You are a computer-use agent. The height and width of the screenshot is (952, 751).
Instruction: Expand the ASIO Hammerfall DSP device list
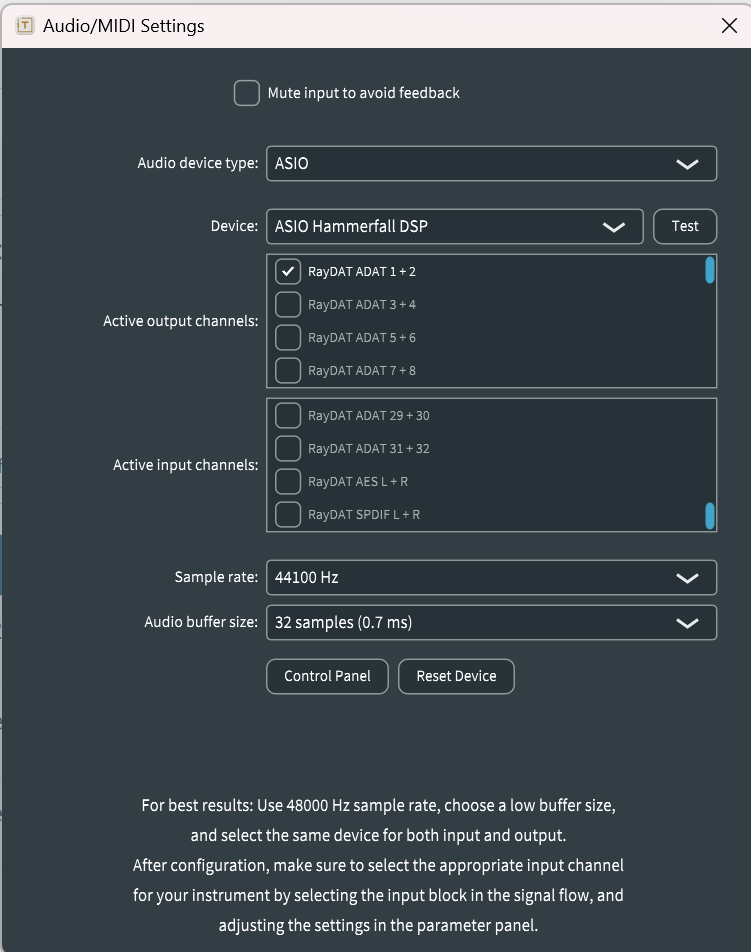tap(454, 227)
